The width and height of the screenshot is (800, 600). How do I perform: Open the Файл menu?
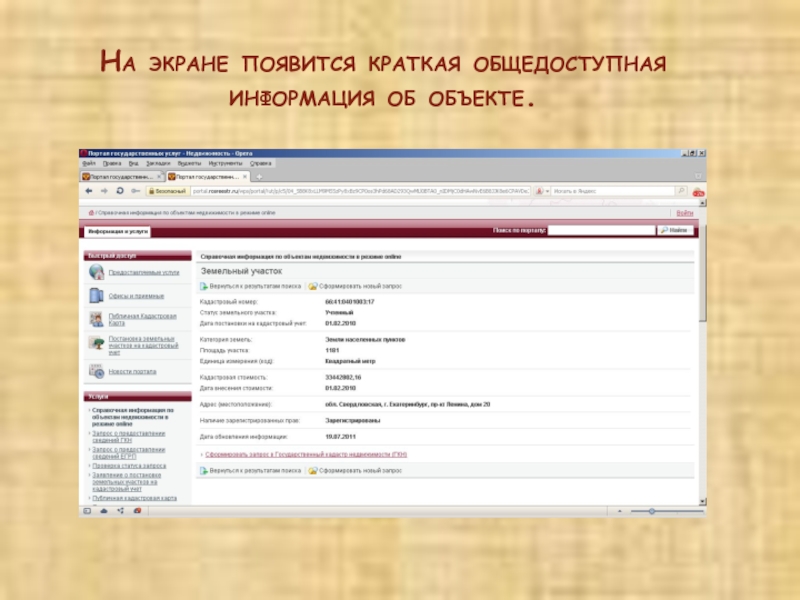[89, 163]
